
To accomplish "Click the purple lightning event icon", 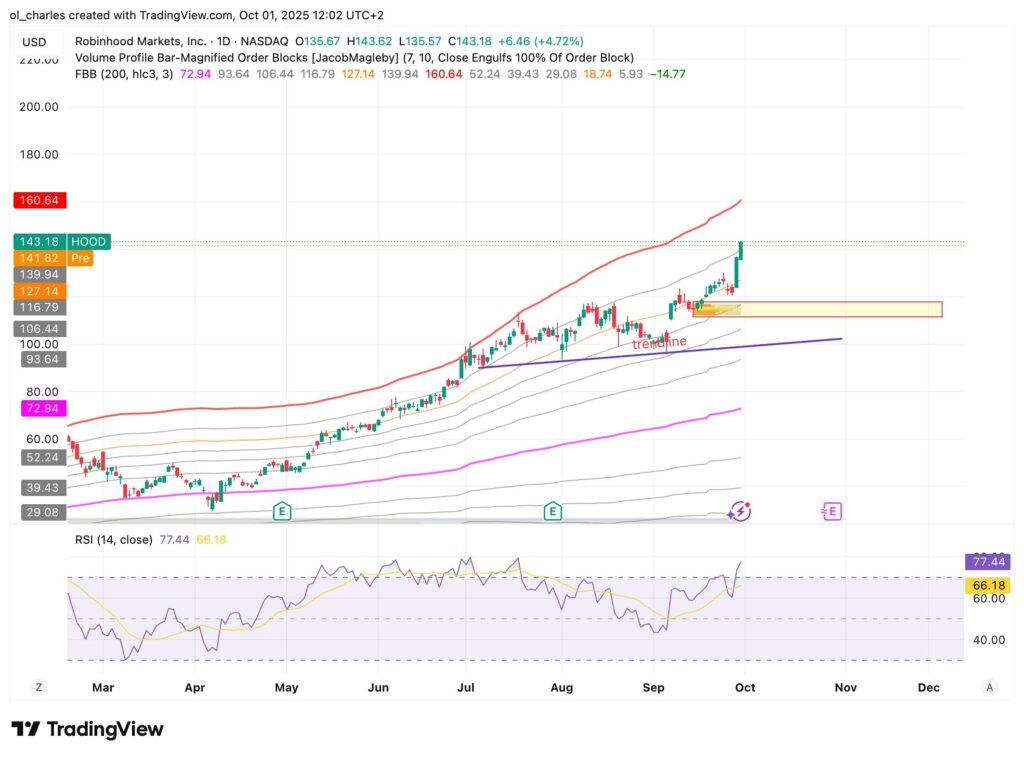I will click(739, 512).
